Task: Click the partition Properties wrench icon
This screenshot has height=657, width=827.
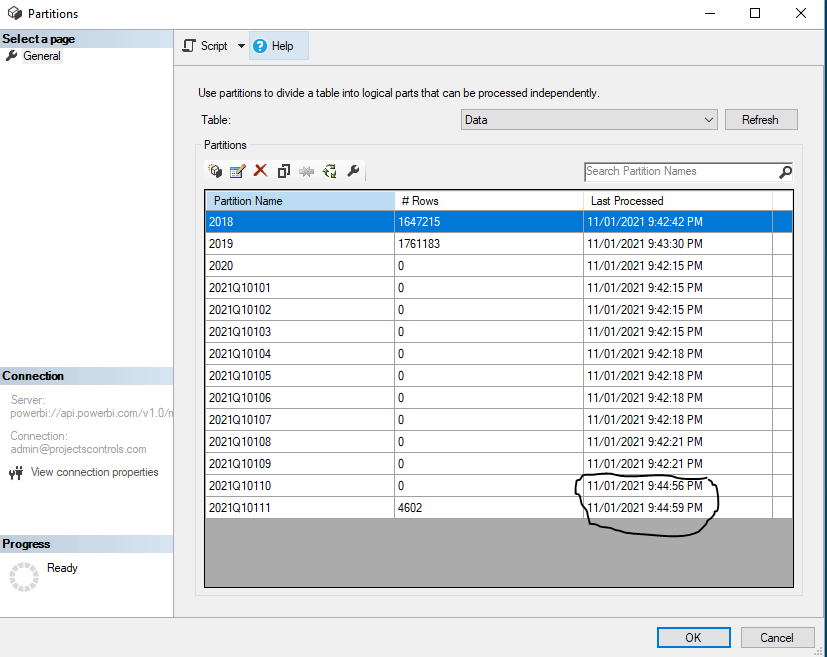Action: (x=353, y=171)
